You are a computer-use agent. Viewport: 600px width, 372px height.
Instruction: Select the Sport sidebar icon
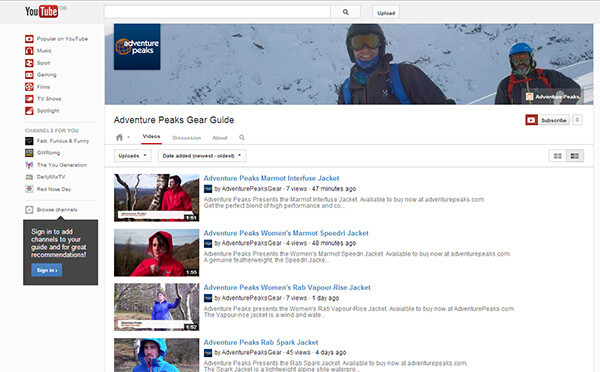click(x=29, y=63)
